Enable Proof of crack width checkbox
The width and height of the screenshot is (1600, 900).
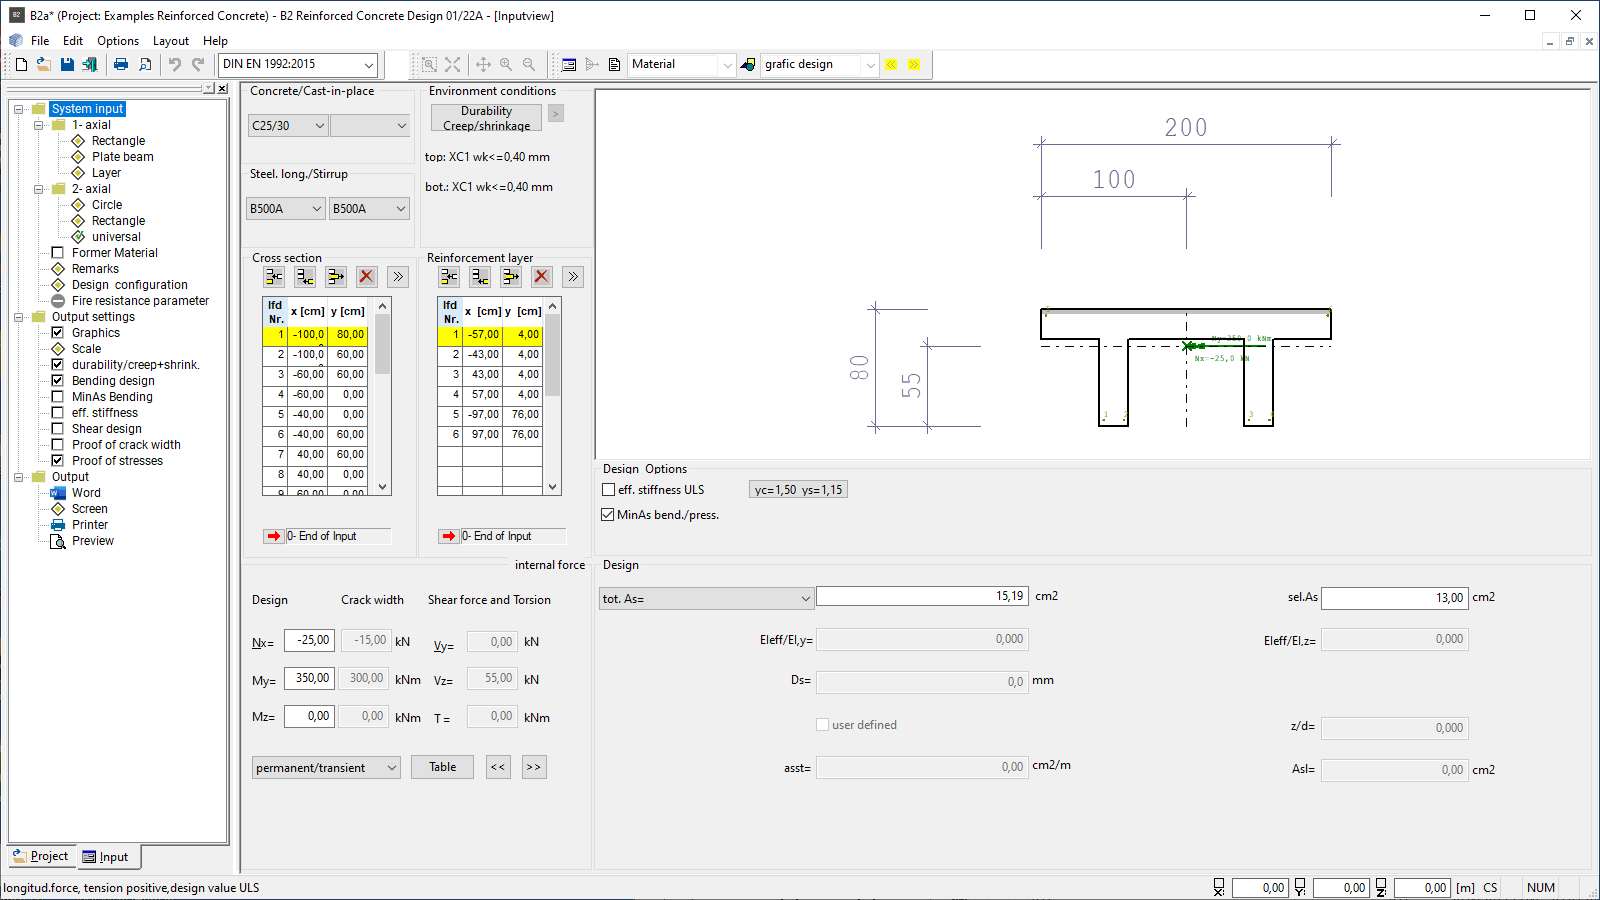58,445
